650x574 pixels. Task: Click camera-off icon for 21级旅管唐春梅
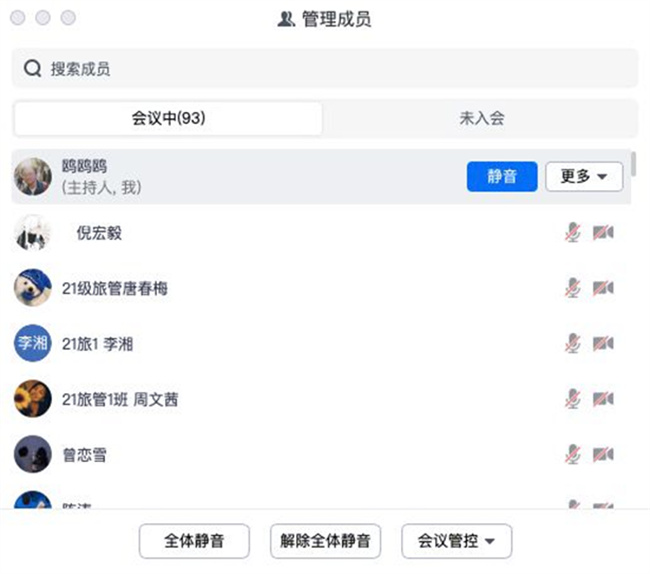[x=602, y=288]
